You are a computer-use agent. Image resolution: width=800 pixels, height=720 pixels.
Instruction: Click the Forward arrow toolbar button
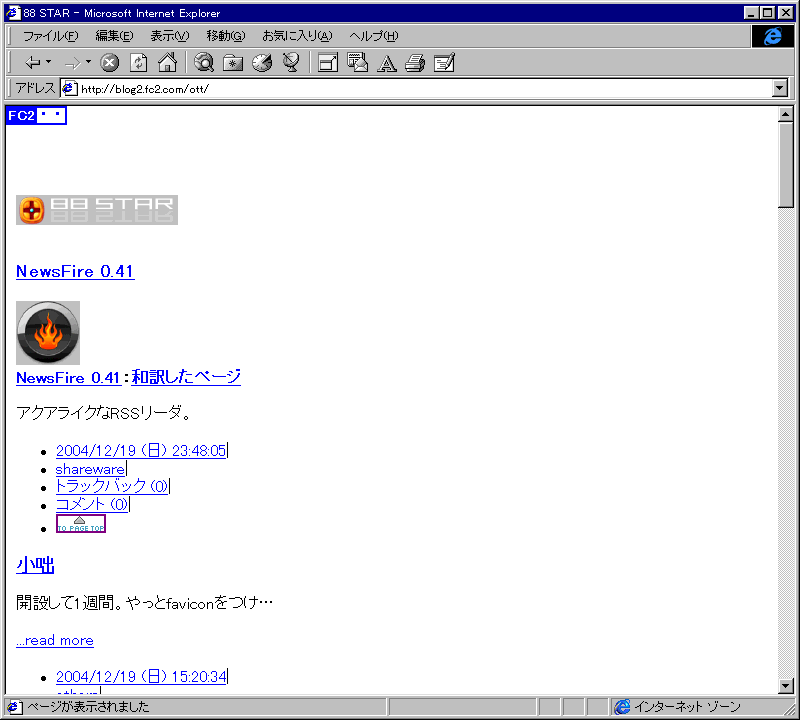[x=72, y=63]
